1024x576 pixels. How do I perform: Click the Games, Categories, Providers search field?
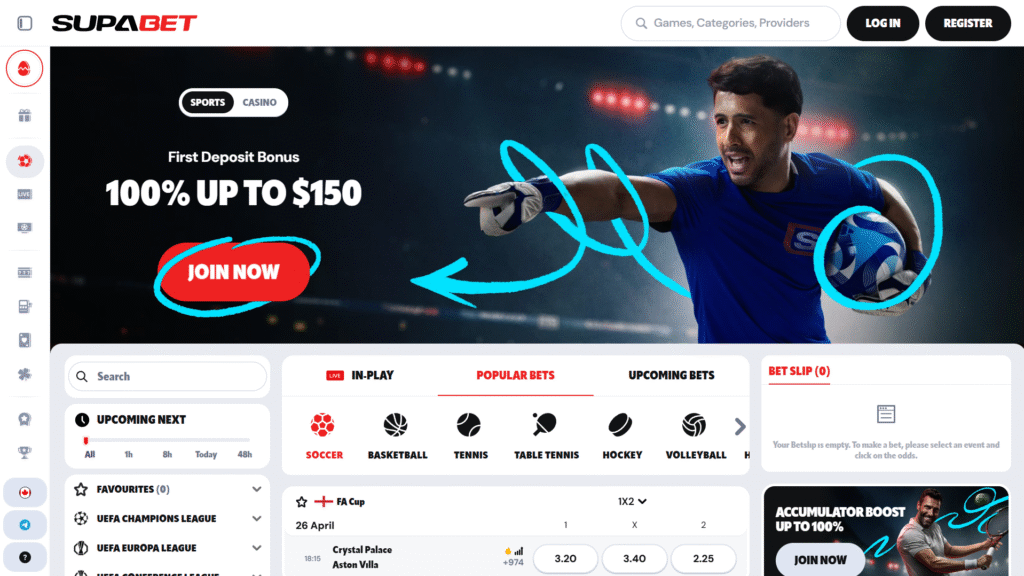point(730,24)
